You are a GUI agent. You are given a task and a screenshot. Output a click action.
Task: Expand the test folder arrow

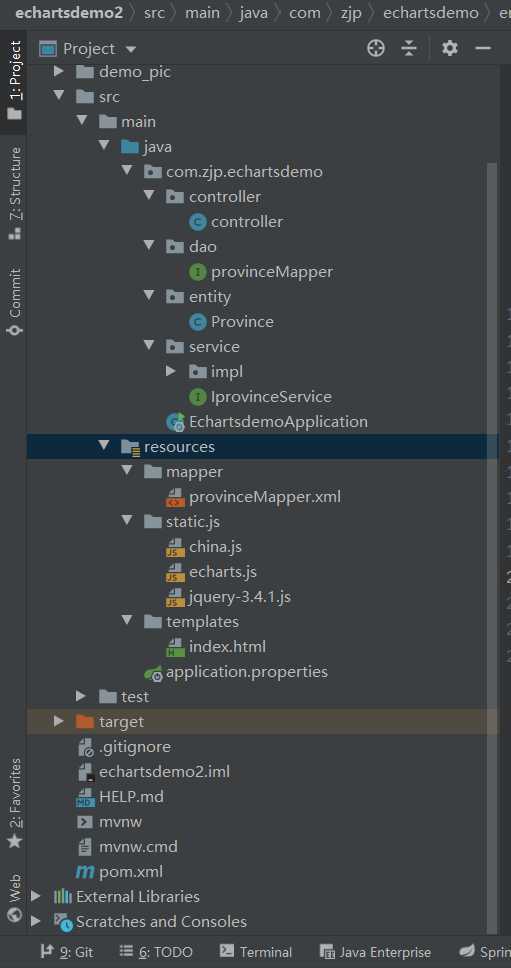[81, 696]
